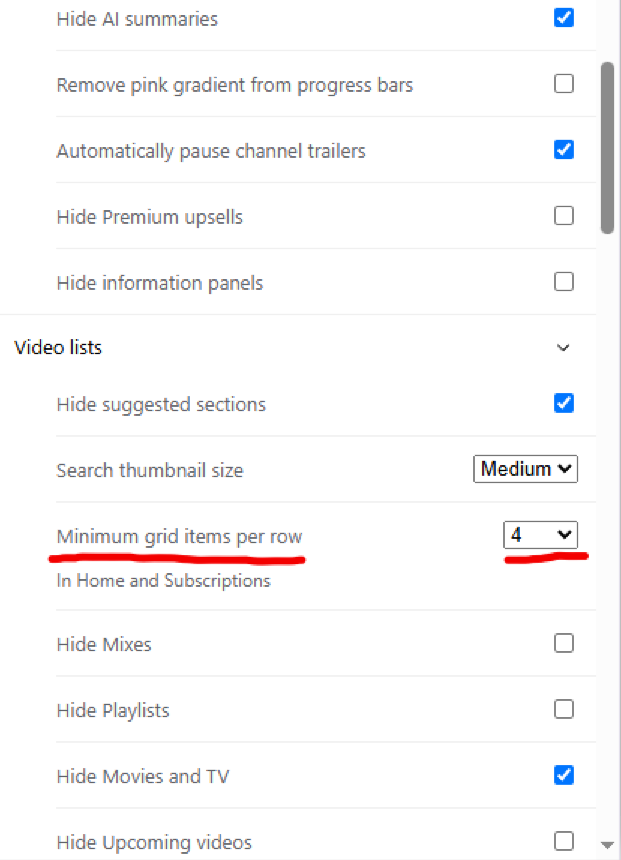Collapse Video lists section chevron
The width and height of the screenshot is (621, 860).
[x=563, y=348]
